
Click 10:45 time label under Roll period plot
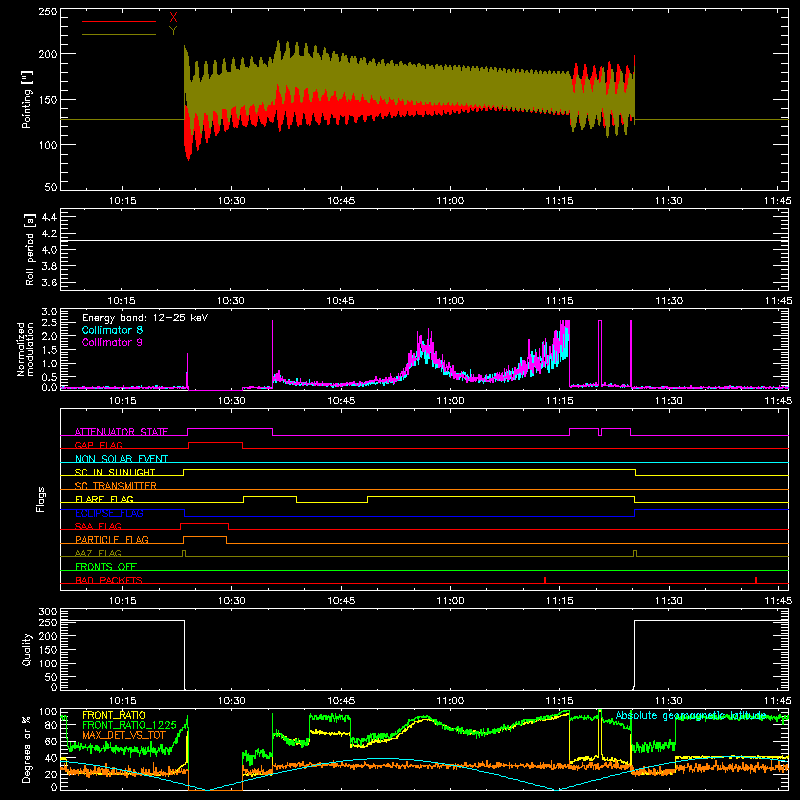coord(341,301)
